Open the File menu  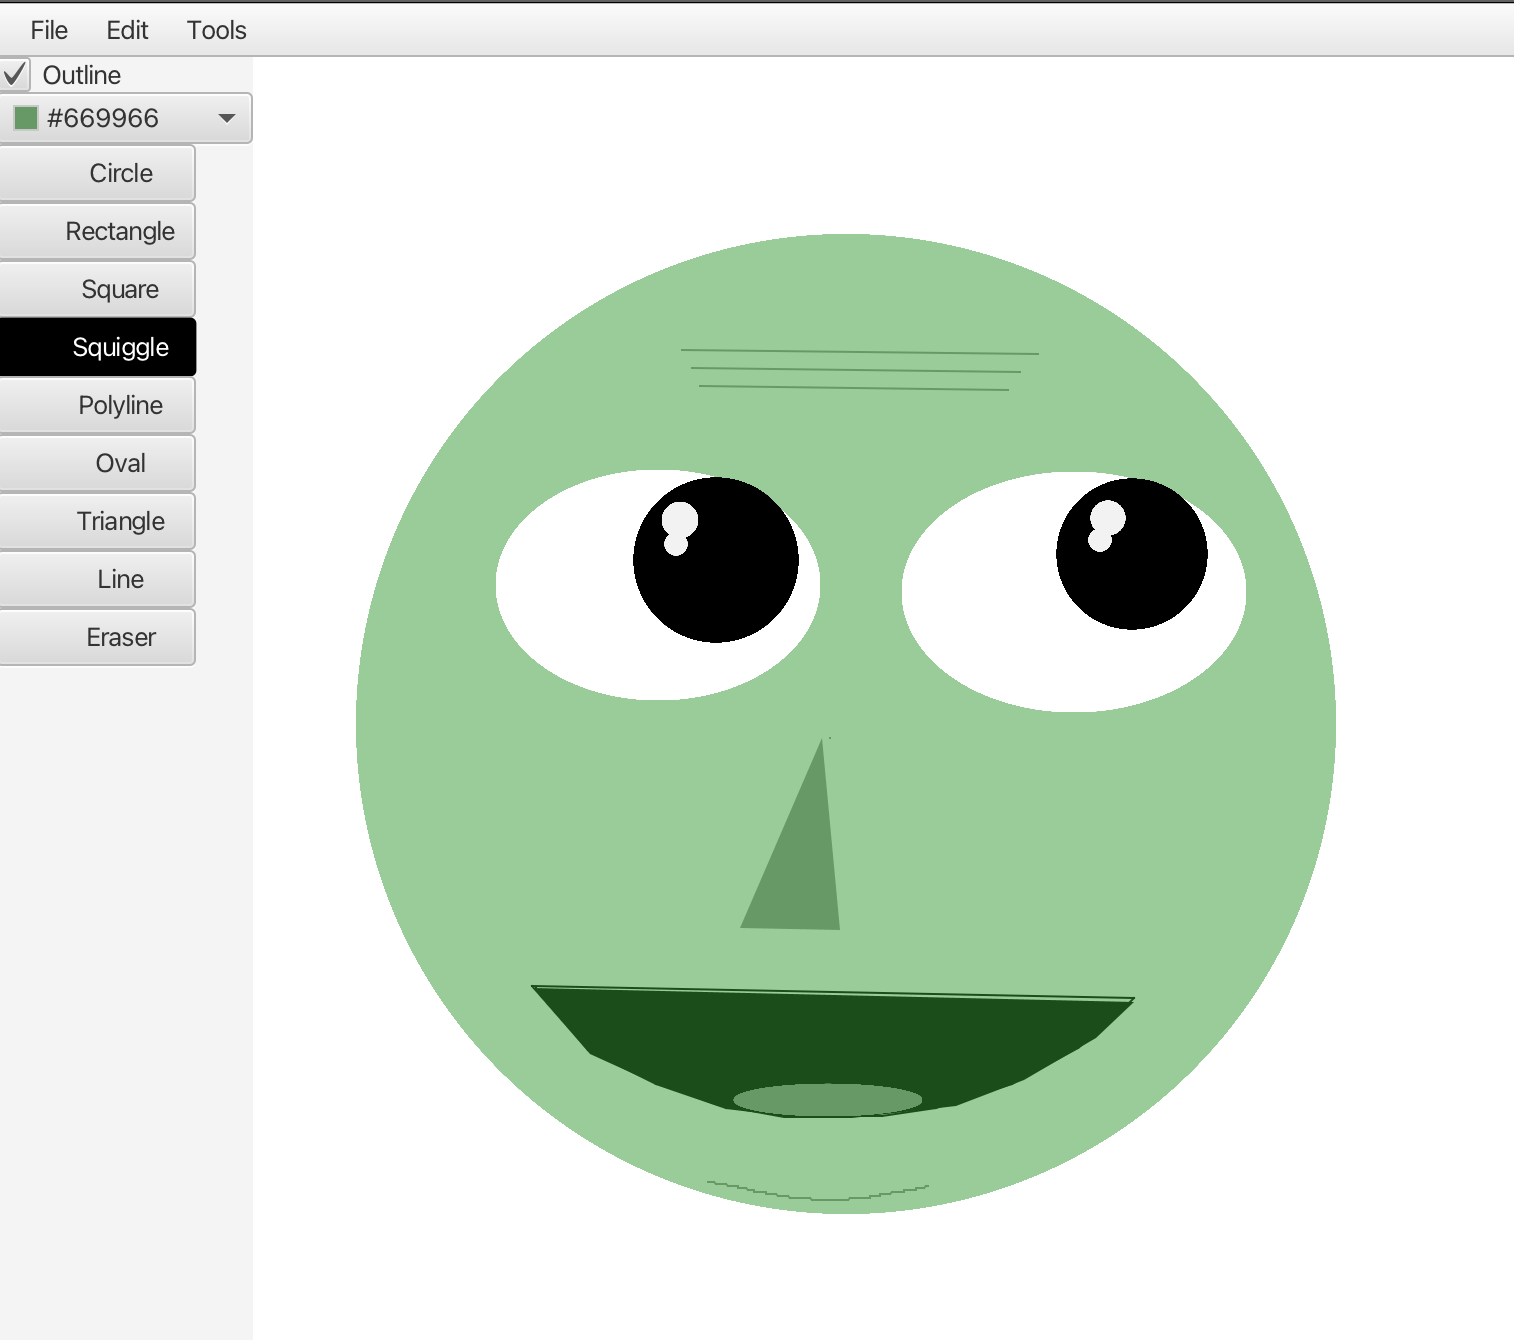[49, 30]
